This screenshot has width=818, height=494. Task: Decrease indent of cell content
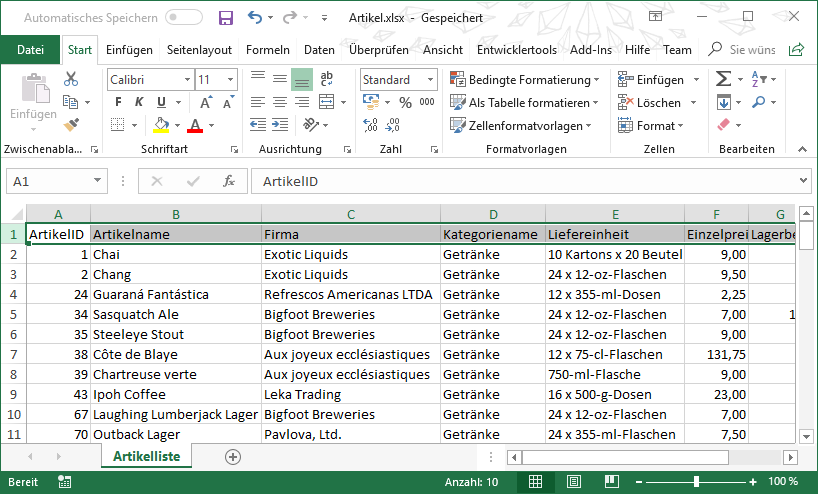(258, 124)
